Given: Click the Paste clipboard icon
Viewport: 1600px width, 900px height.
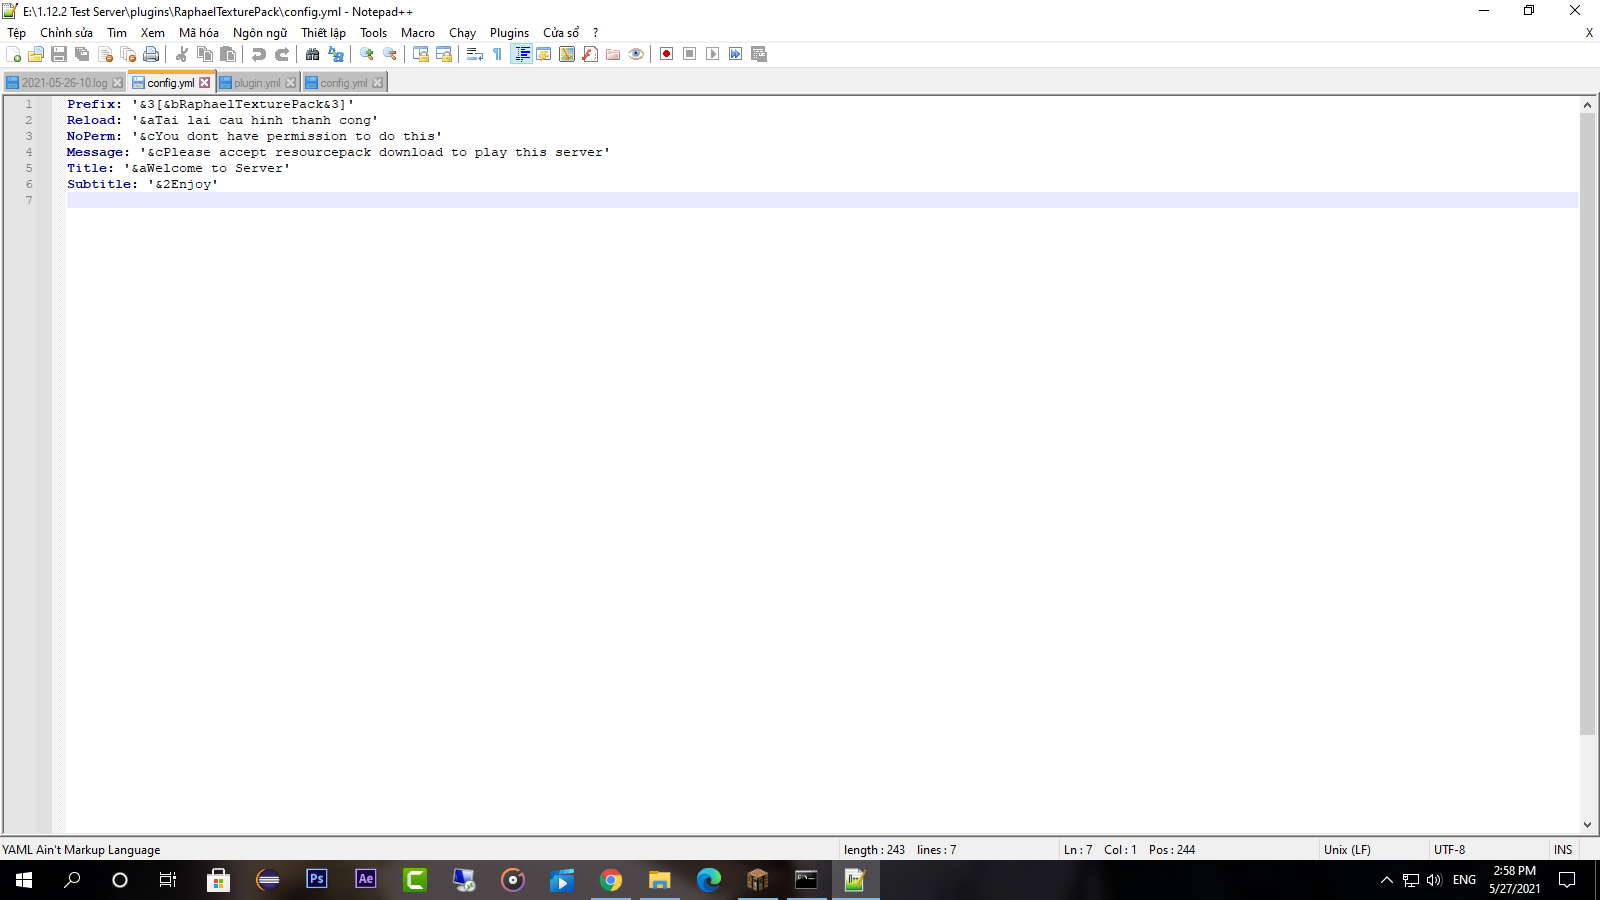Looking at the screenshot, I should pos(228,54).
